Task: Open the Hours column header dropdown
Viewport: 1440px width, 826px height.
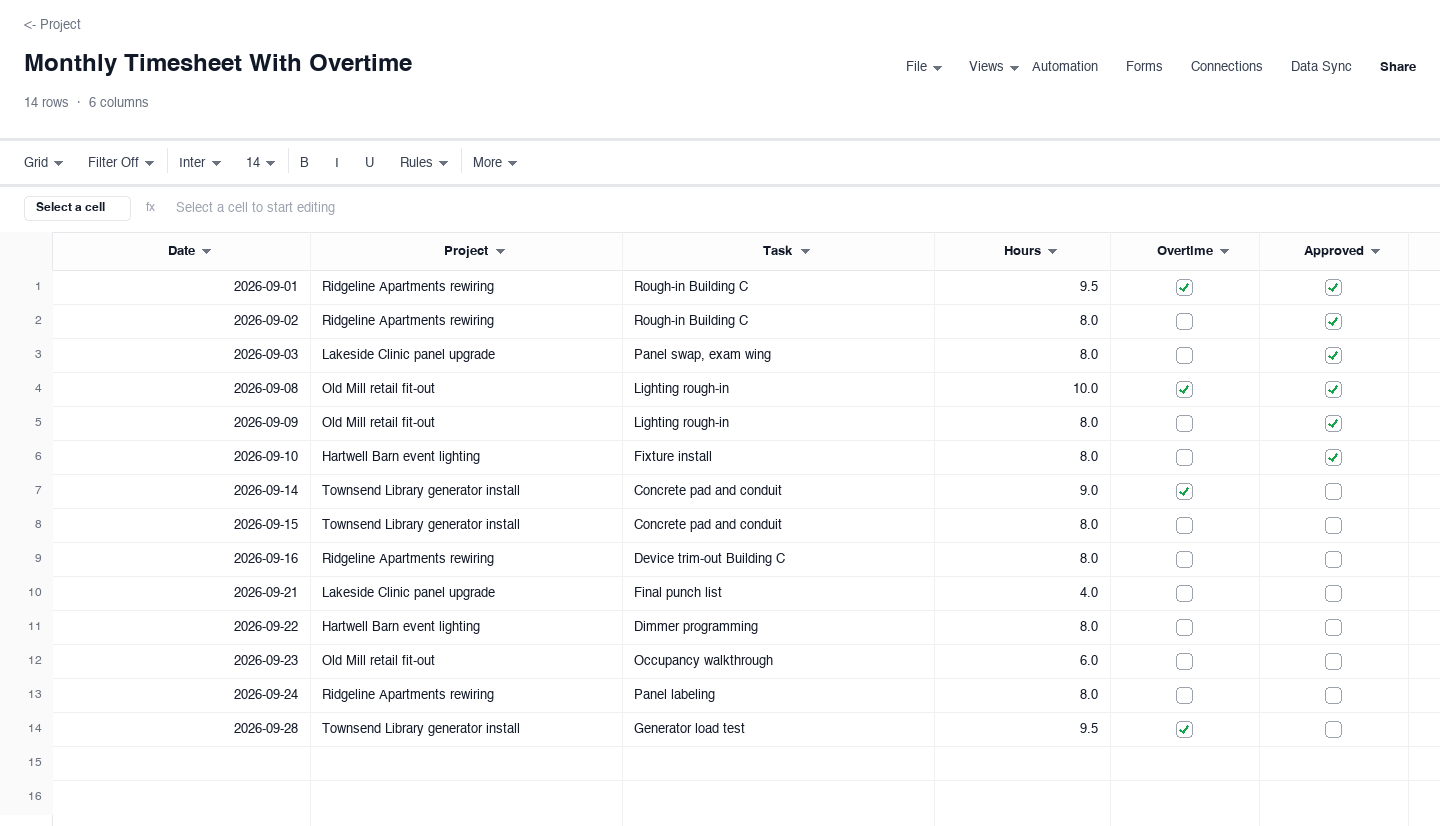Action: pyautogui.click(x=1053, y=251)
